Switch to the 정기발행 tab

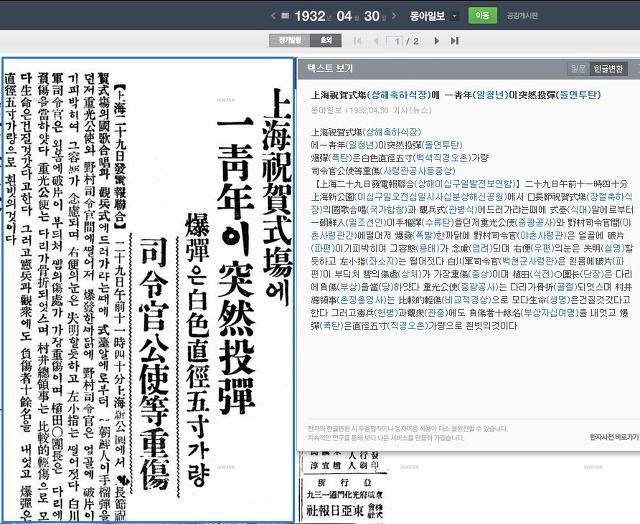pyautogui.click(x=290, y=40)
